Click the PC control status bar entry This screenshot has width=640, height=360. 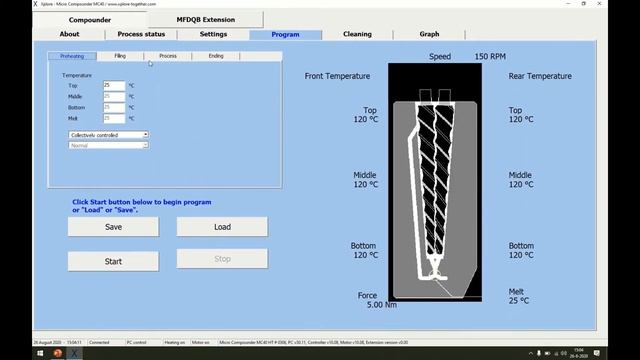[136, 342]
